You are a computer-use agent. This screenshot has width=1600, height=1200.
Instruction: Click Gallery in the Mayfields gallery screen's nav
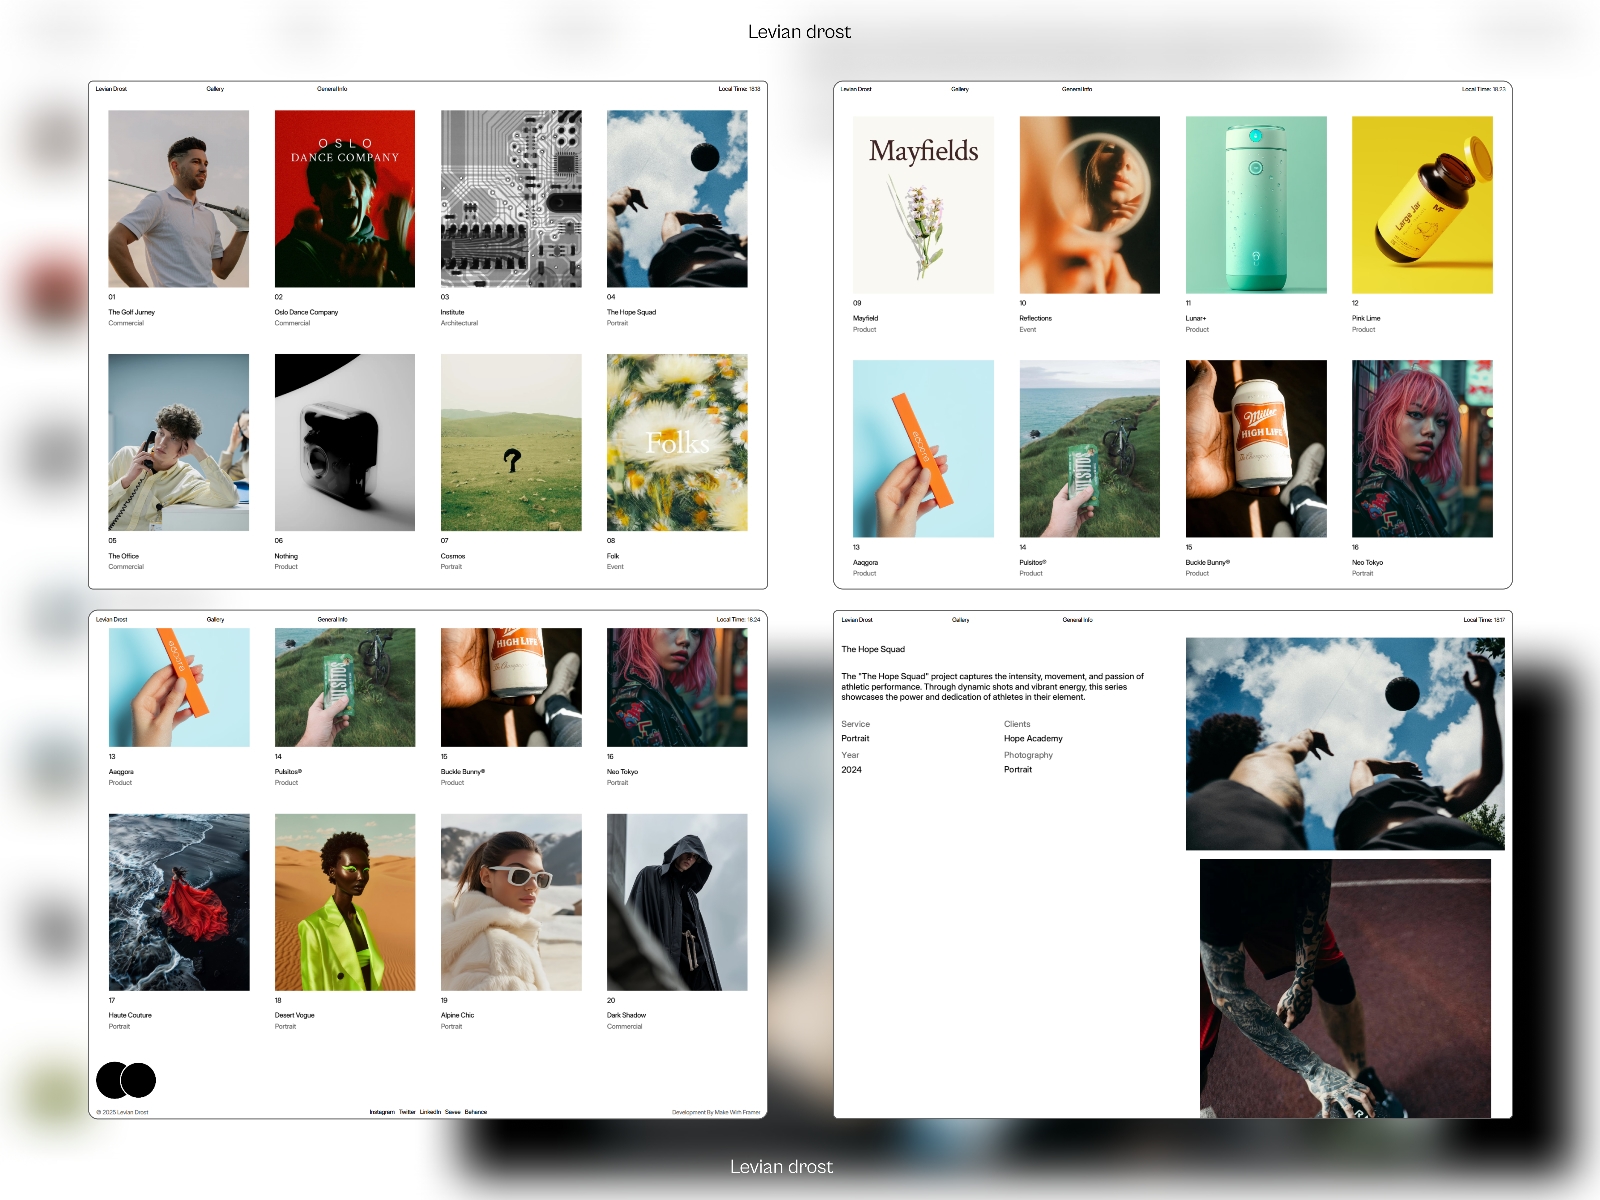point(960,89)
